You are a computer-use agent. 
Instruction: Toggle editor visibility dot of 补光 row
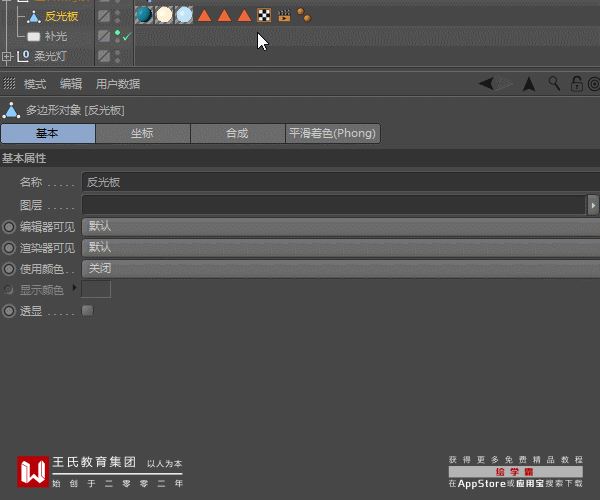(x=117, y=33)
